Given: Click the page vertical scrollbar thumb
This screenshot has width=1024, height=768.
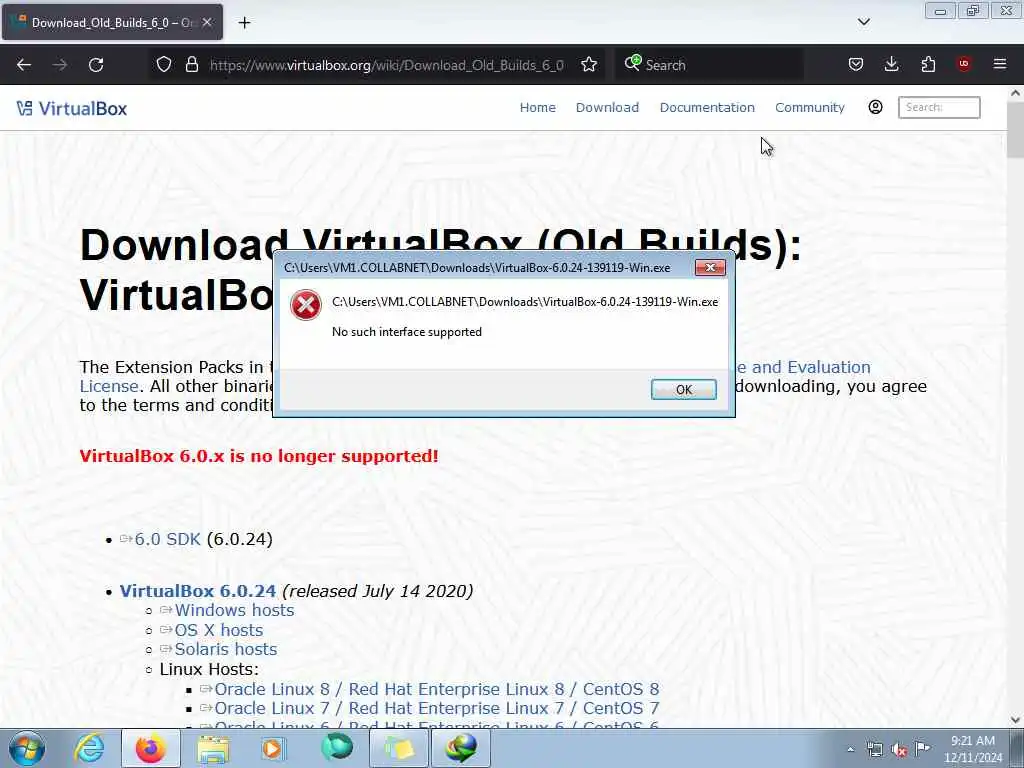Looking at the screenshot, I should 1015,129.
